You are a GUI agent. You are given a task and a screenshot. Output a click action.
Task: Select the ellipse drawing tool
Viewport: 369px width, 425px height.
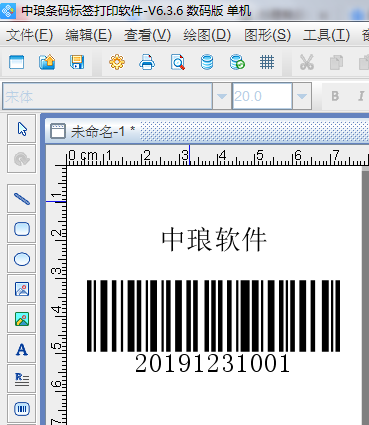(x=22, y=259)
